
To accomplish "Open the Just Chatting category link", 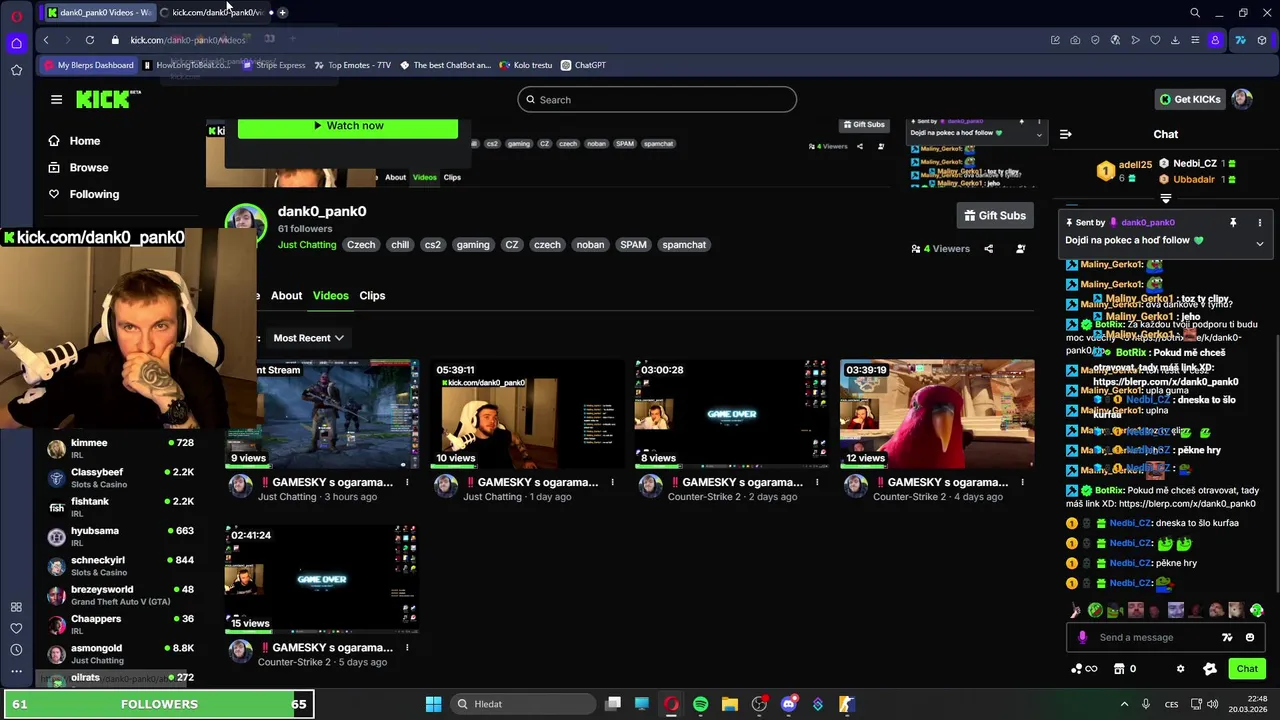I will click(x=307, y=245).
